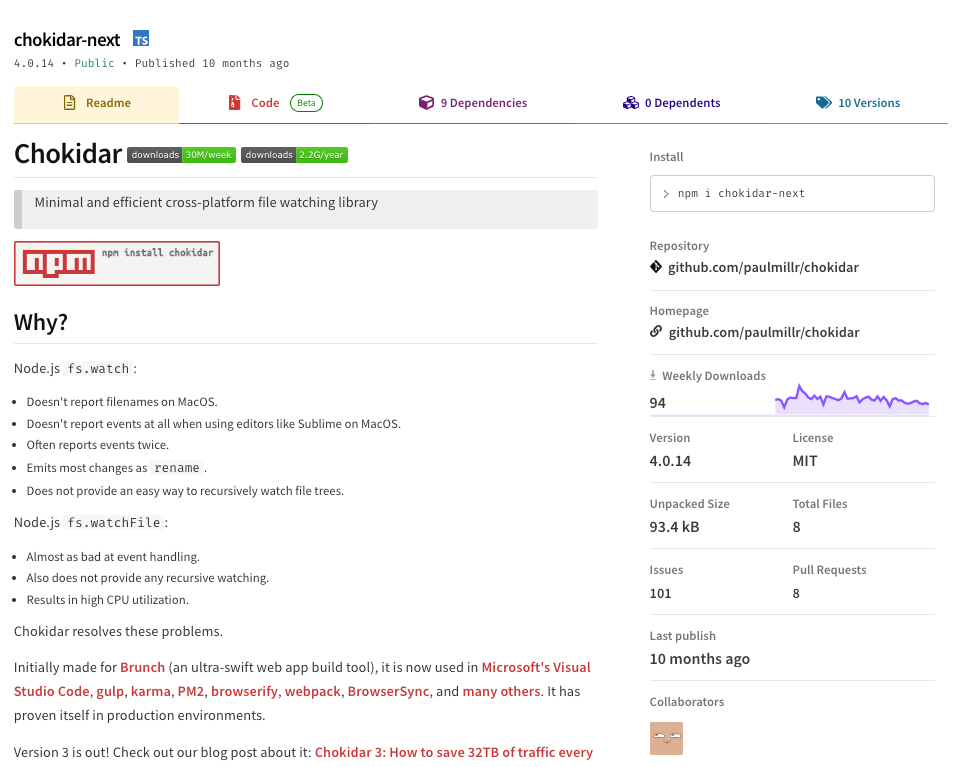The image size is (977, 767).
Task: Click the git icon beside Repository link
Action: point(656,268)
